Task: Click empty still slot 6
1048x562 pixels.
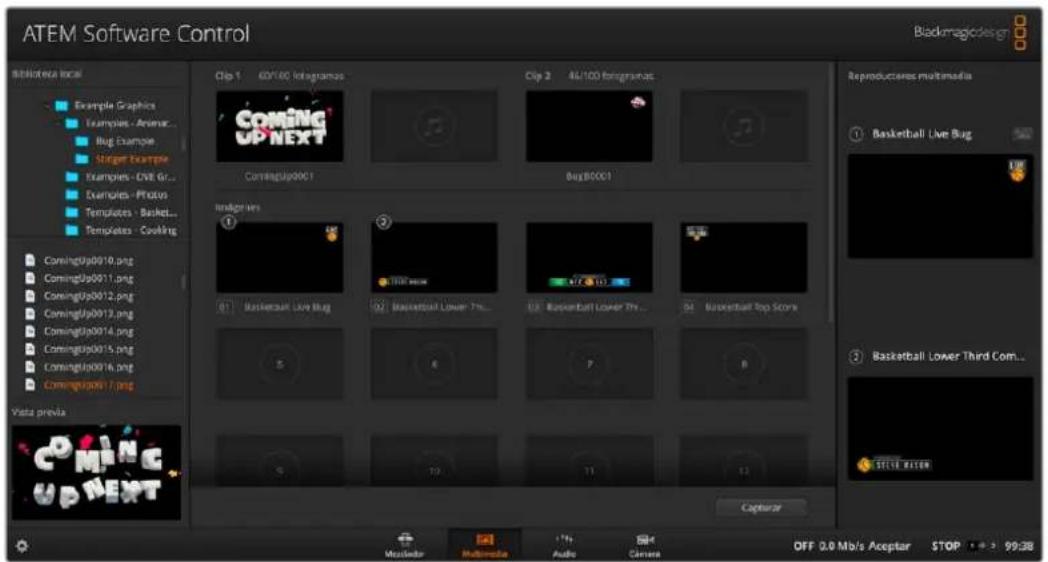Action: click(434, 364)
